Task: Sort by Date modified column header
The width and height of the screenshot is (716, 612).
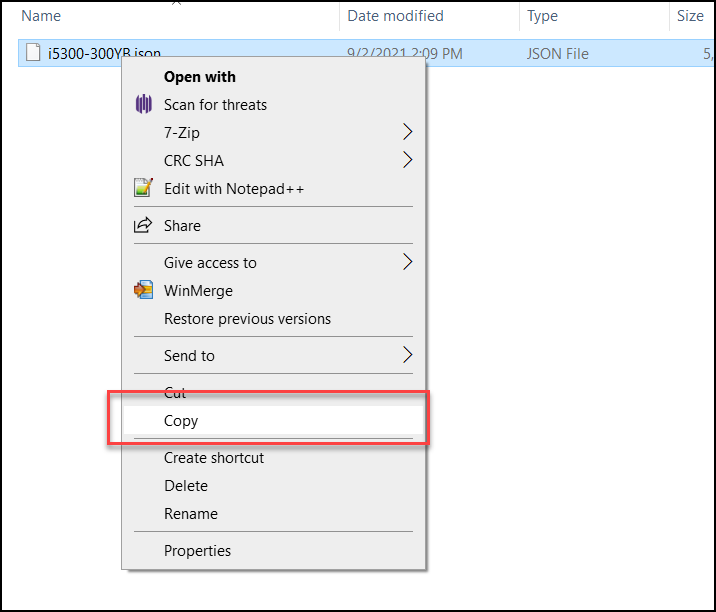Action: click(x=396, y=16)
